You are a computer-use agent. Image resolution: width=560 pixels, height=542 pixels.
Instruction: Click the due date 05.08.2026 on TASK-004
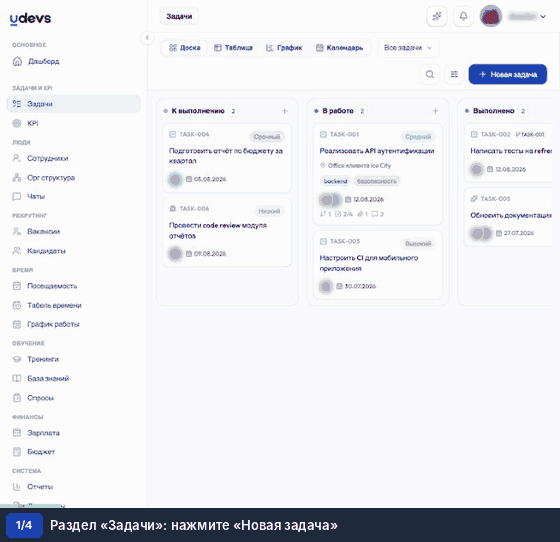click(x=206, y=179)
